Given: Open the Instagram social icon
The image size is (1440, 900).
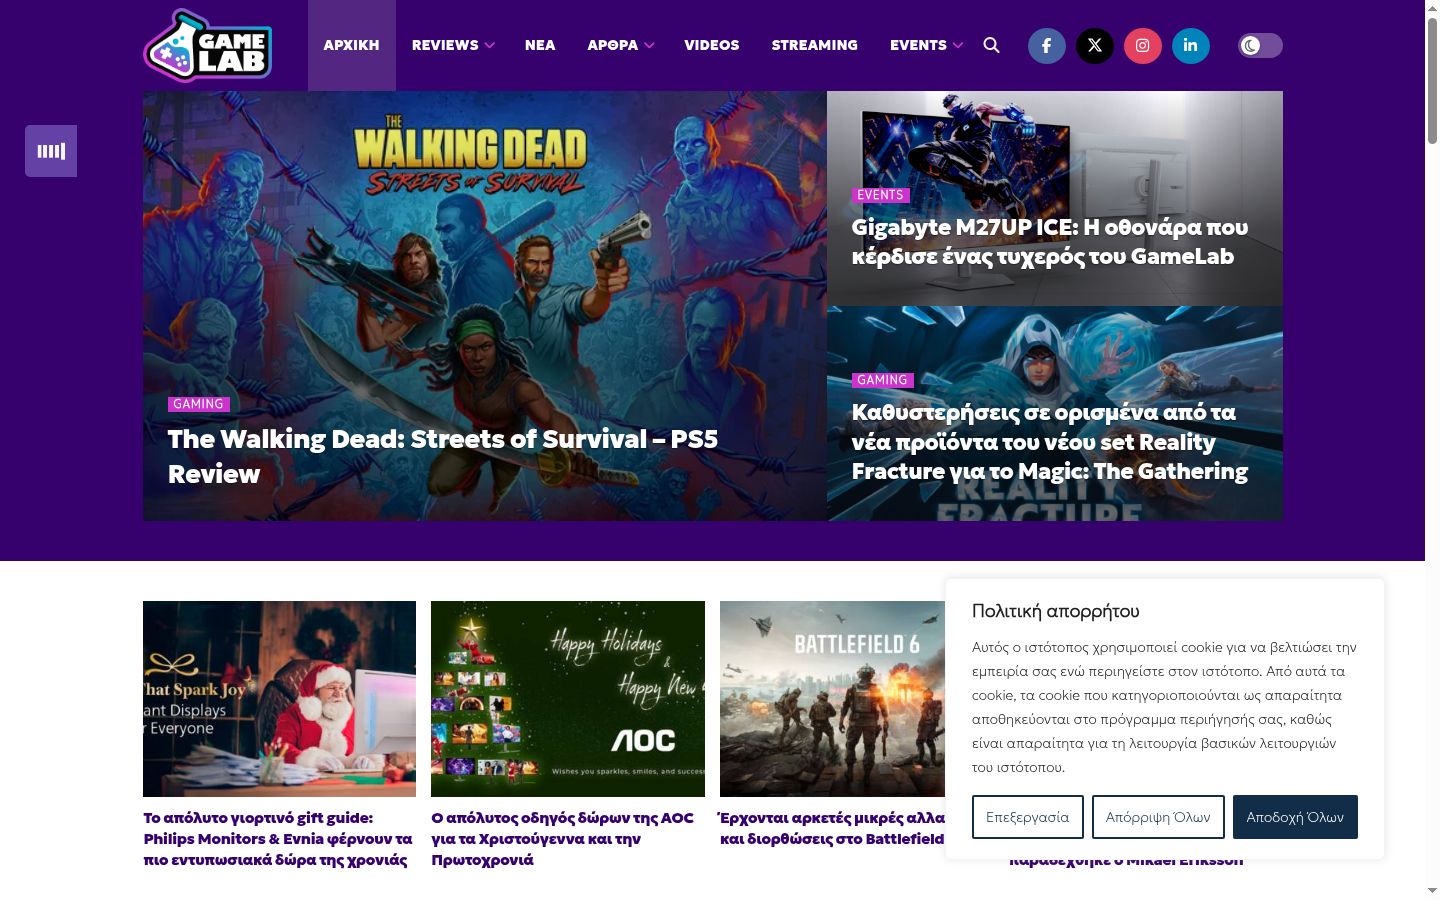Looking at the screenshot, I should [1143, 45].
